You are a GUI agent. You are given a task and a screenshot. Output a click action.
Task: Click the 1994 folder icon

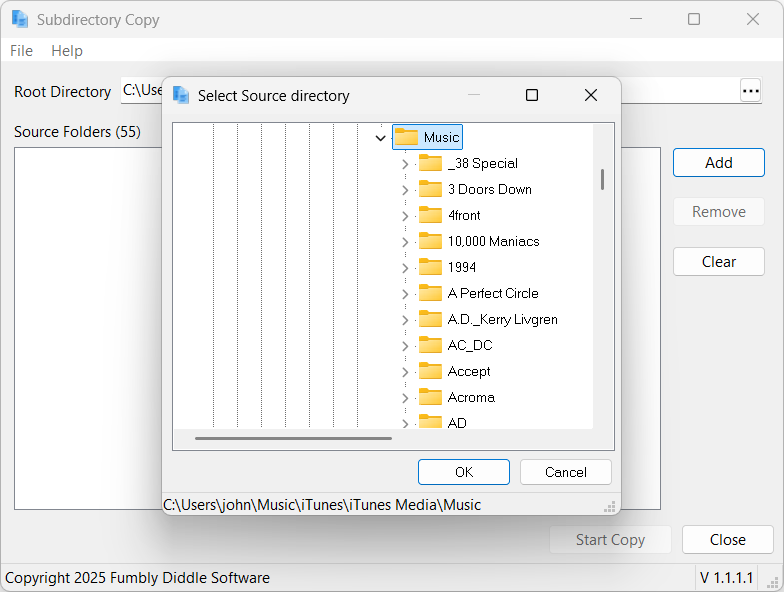coord(430,267)
